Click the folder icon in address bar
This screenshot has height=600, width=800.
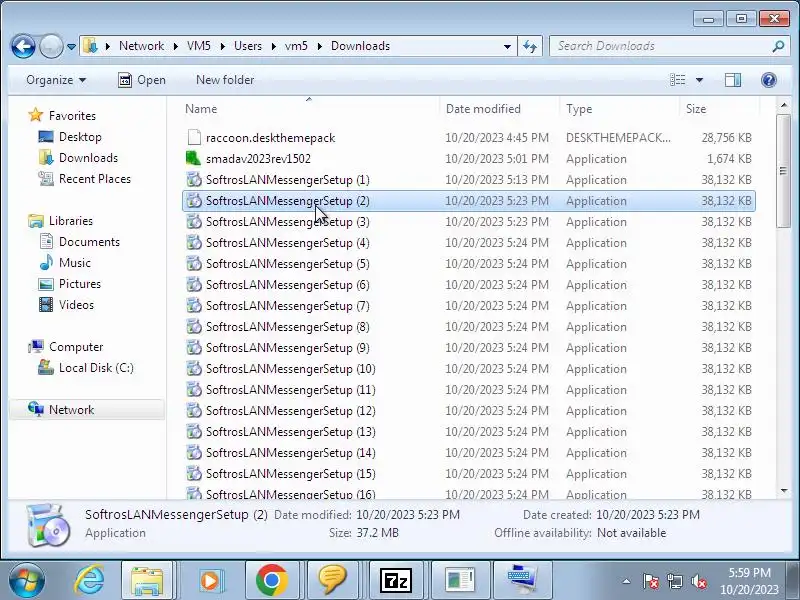90,46
